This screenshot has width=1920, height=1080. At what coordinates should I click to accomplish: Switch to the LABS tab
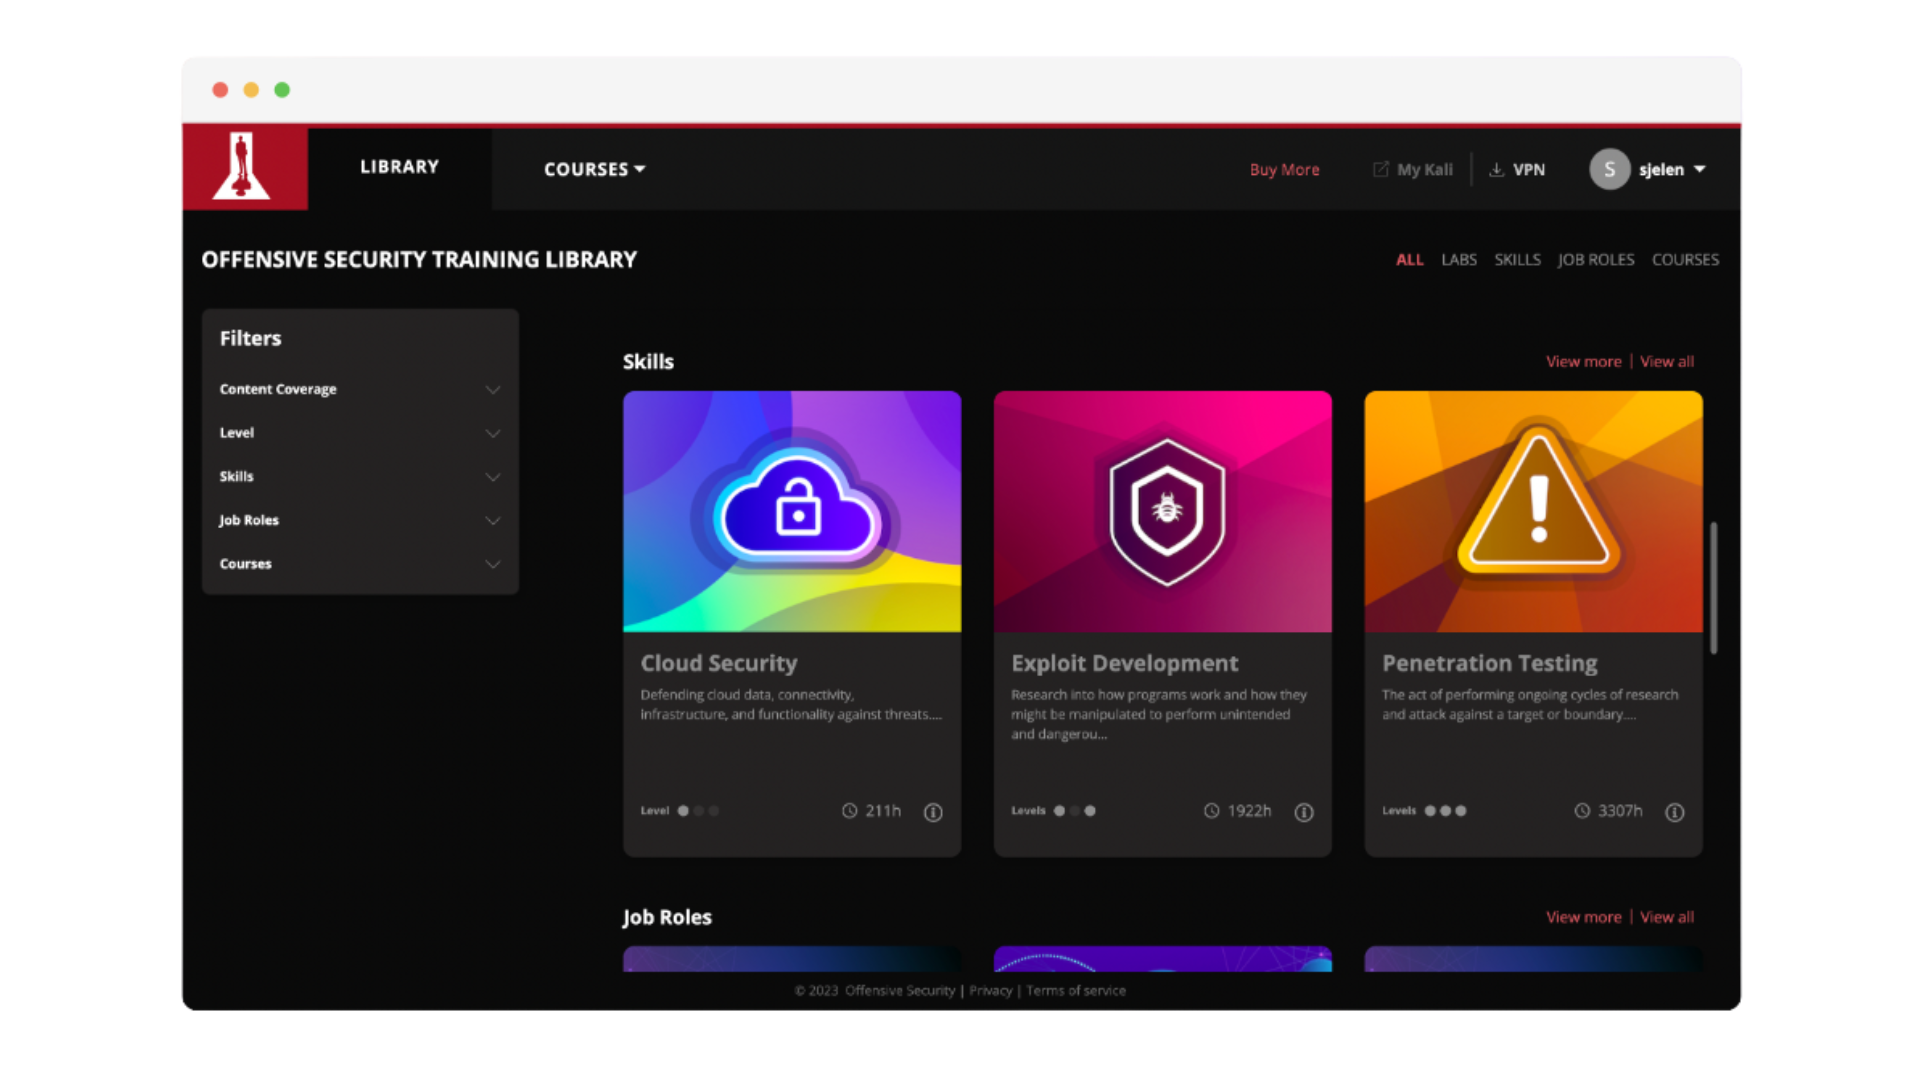tap(1458, 259)
